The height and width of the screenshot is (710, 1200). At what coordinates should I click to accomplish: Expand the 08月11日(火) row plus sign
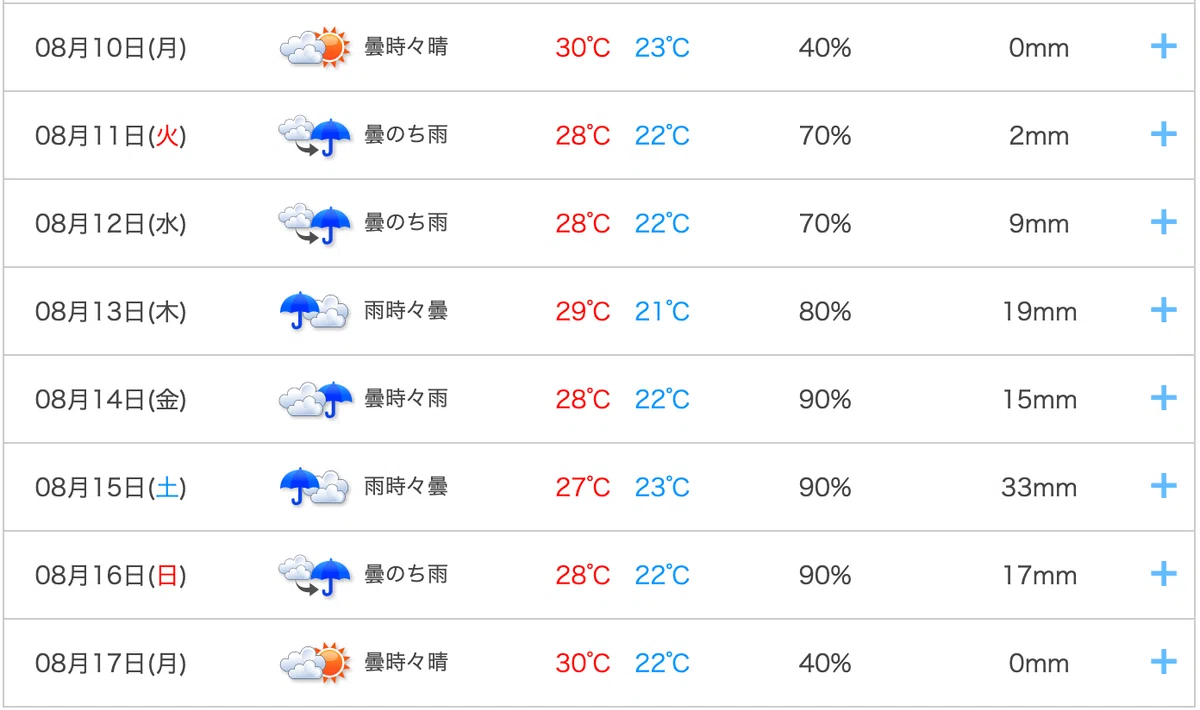(x=1163, y=134)
